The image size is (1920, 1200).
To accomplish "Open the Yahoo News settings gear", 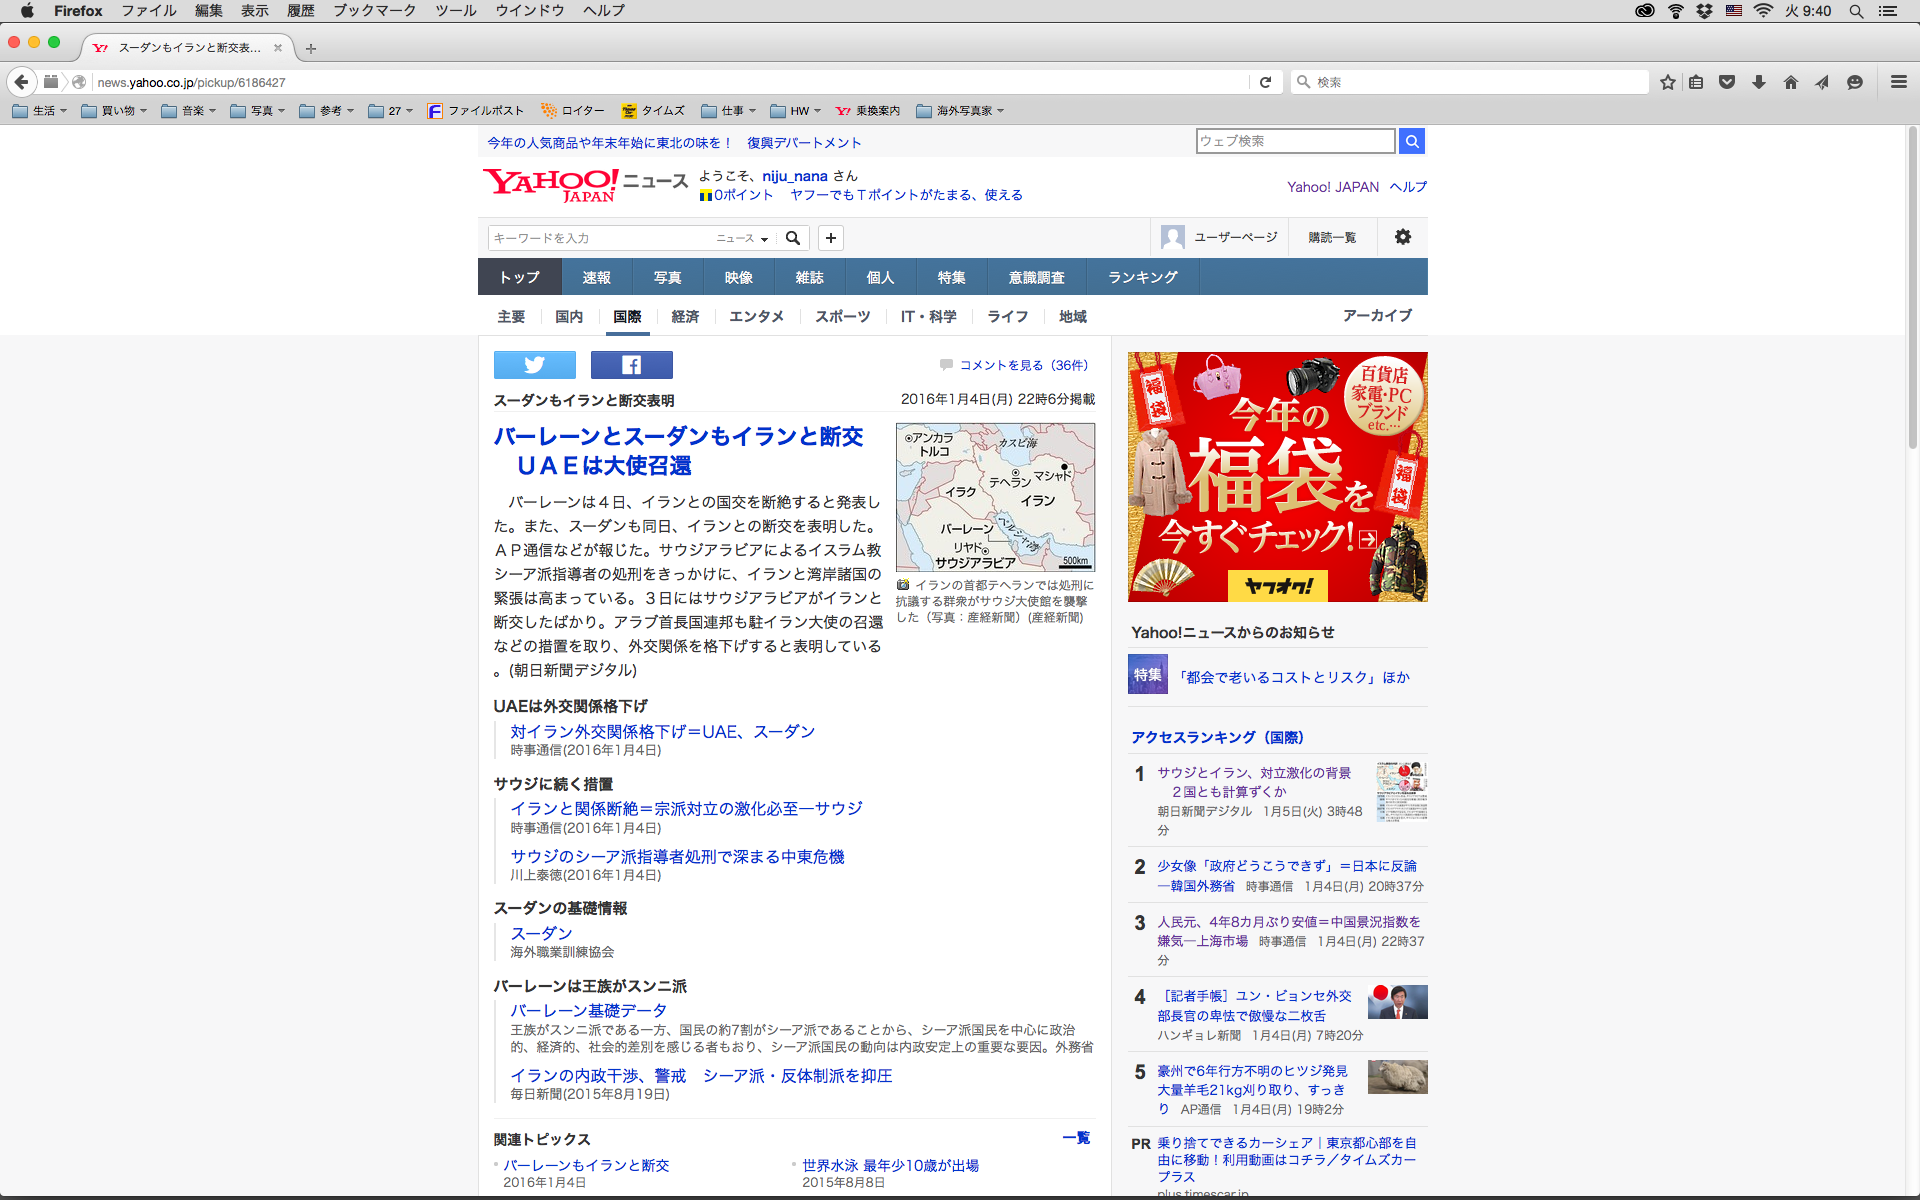I will point(1402,237).
